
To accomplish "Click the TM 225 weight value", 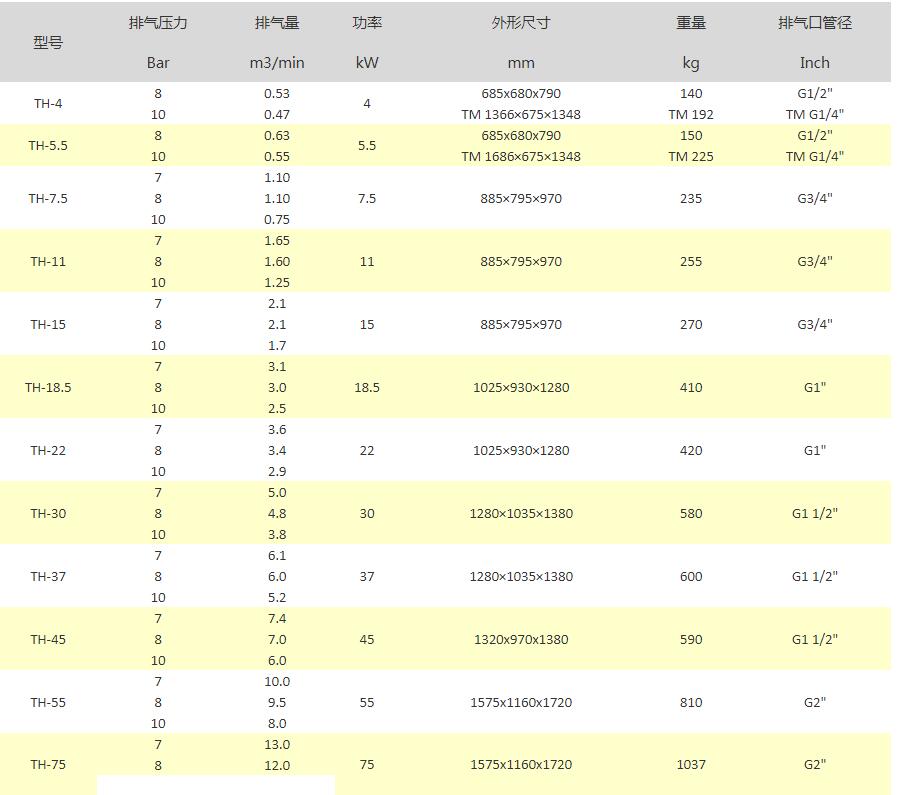I will coord(691,157).
